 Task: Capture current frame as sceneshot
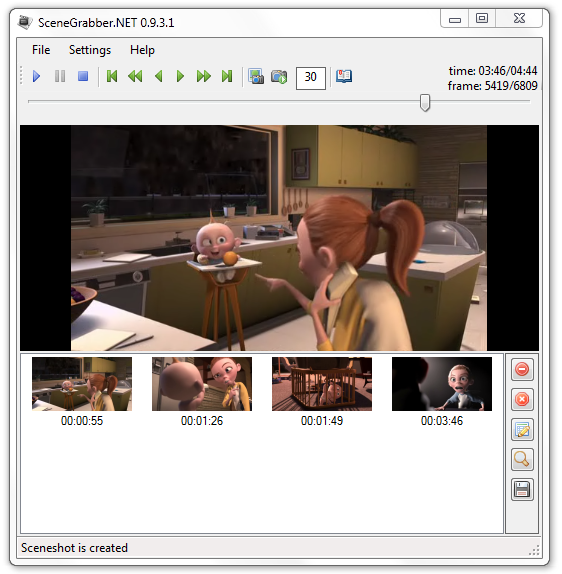pyautogui.click(x=256, y=77)
